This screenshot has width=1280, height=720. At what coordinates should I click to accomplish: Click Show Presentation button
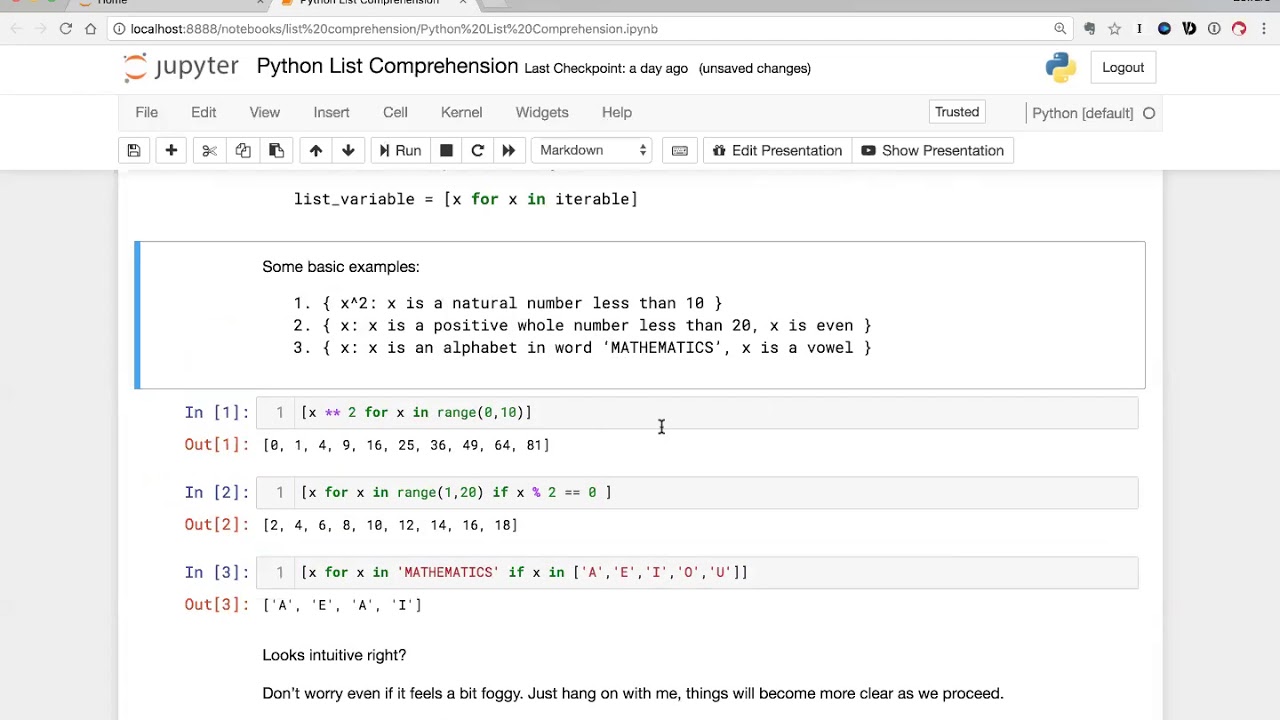coord(932,150)
